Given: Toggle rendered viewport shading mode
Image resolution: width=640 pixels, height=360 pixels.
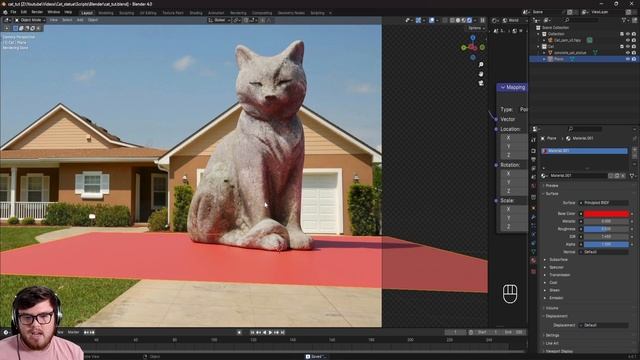Looking at the screenshot, I should (x=469, y=20).
